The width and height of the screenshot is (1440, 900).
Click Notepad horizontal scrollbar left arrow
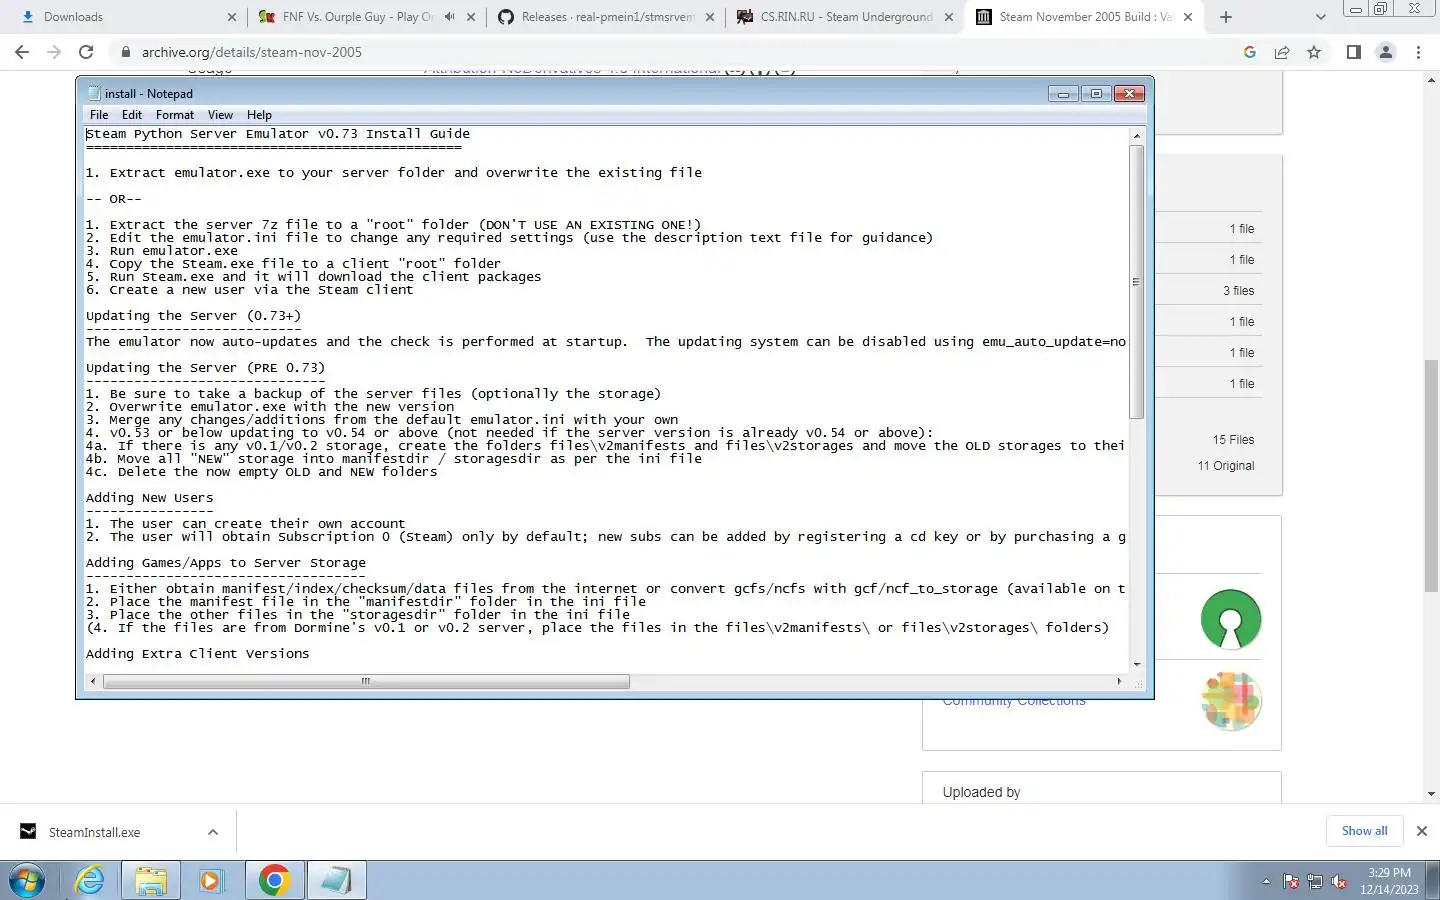tap(93, 681)
